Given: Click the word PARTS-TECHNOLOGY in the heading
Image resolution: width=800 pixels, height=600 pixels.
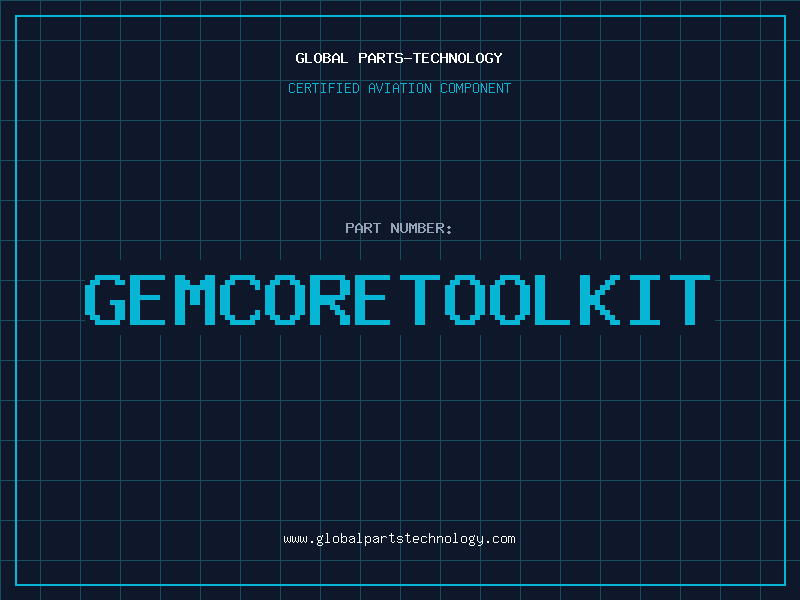Looking at the screenshot, I should coord(430,58).
